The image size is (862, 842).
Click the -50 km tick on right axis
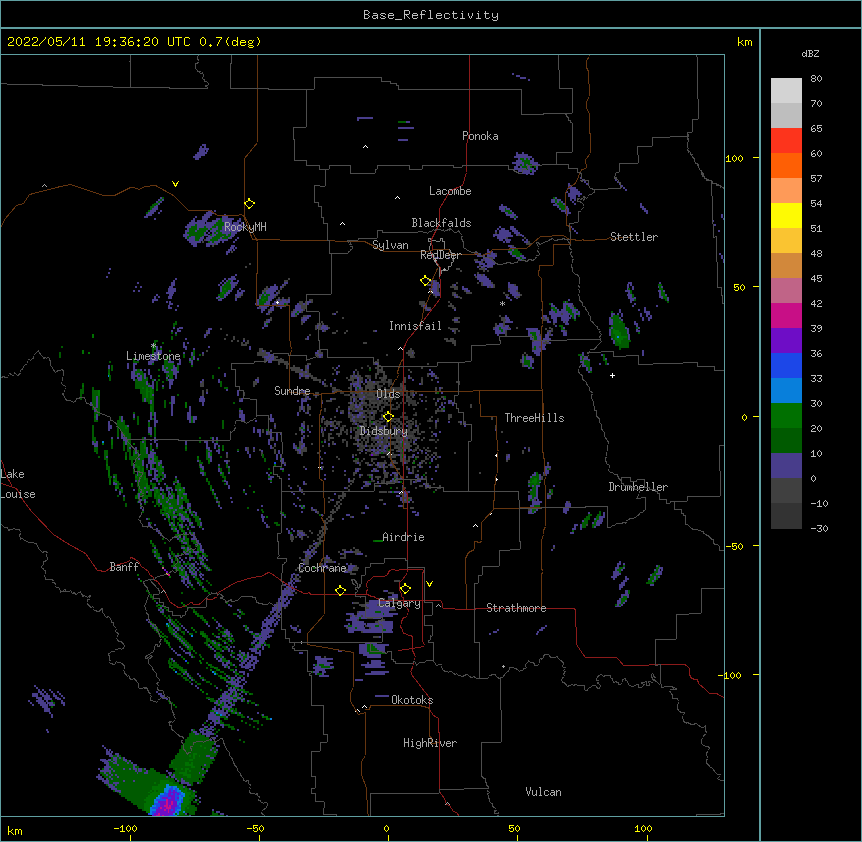[734, 546]
